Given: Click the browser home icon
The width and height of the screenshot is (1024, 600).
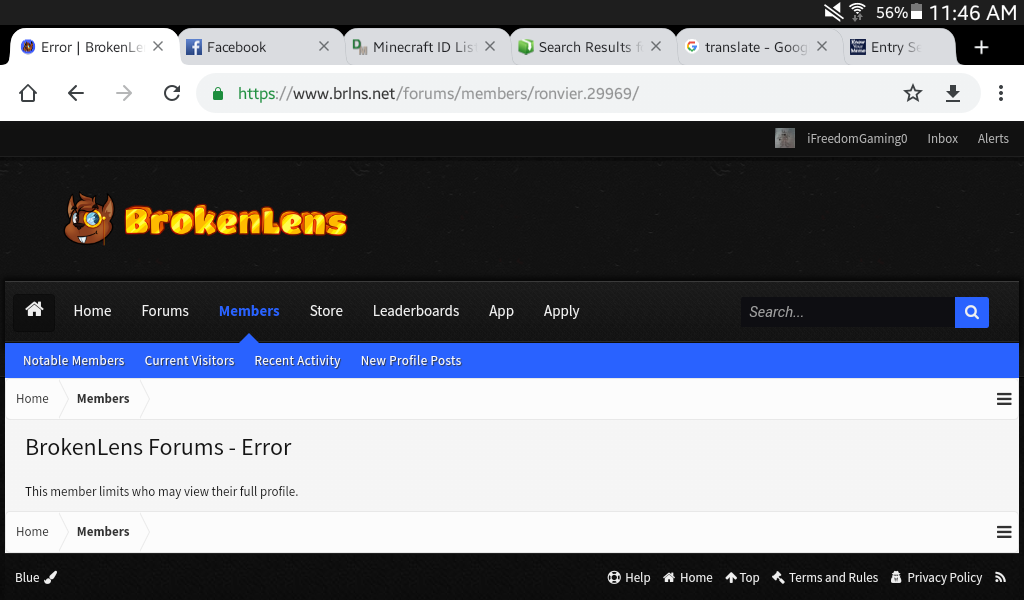Looking at the screenshot, I should [x=27, y=93].
